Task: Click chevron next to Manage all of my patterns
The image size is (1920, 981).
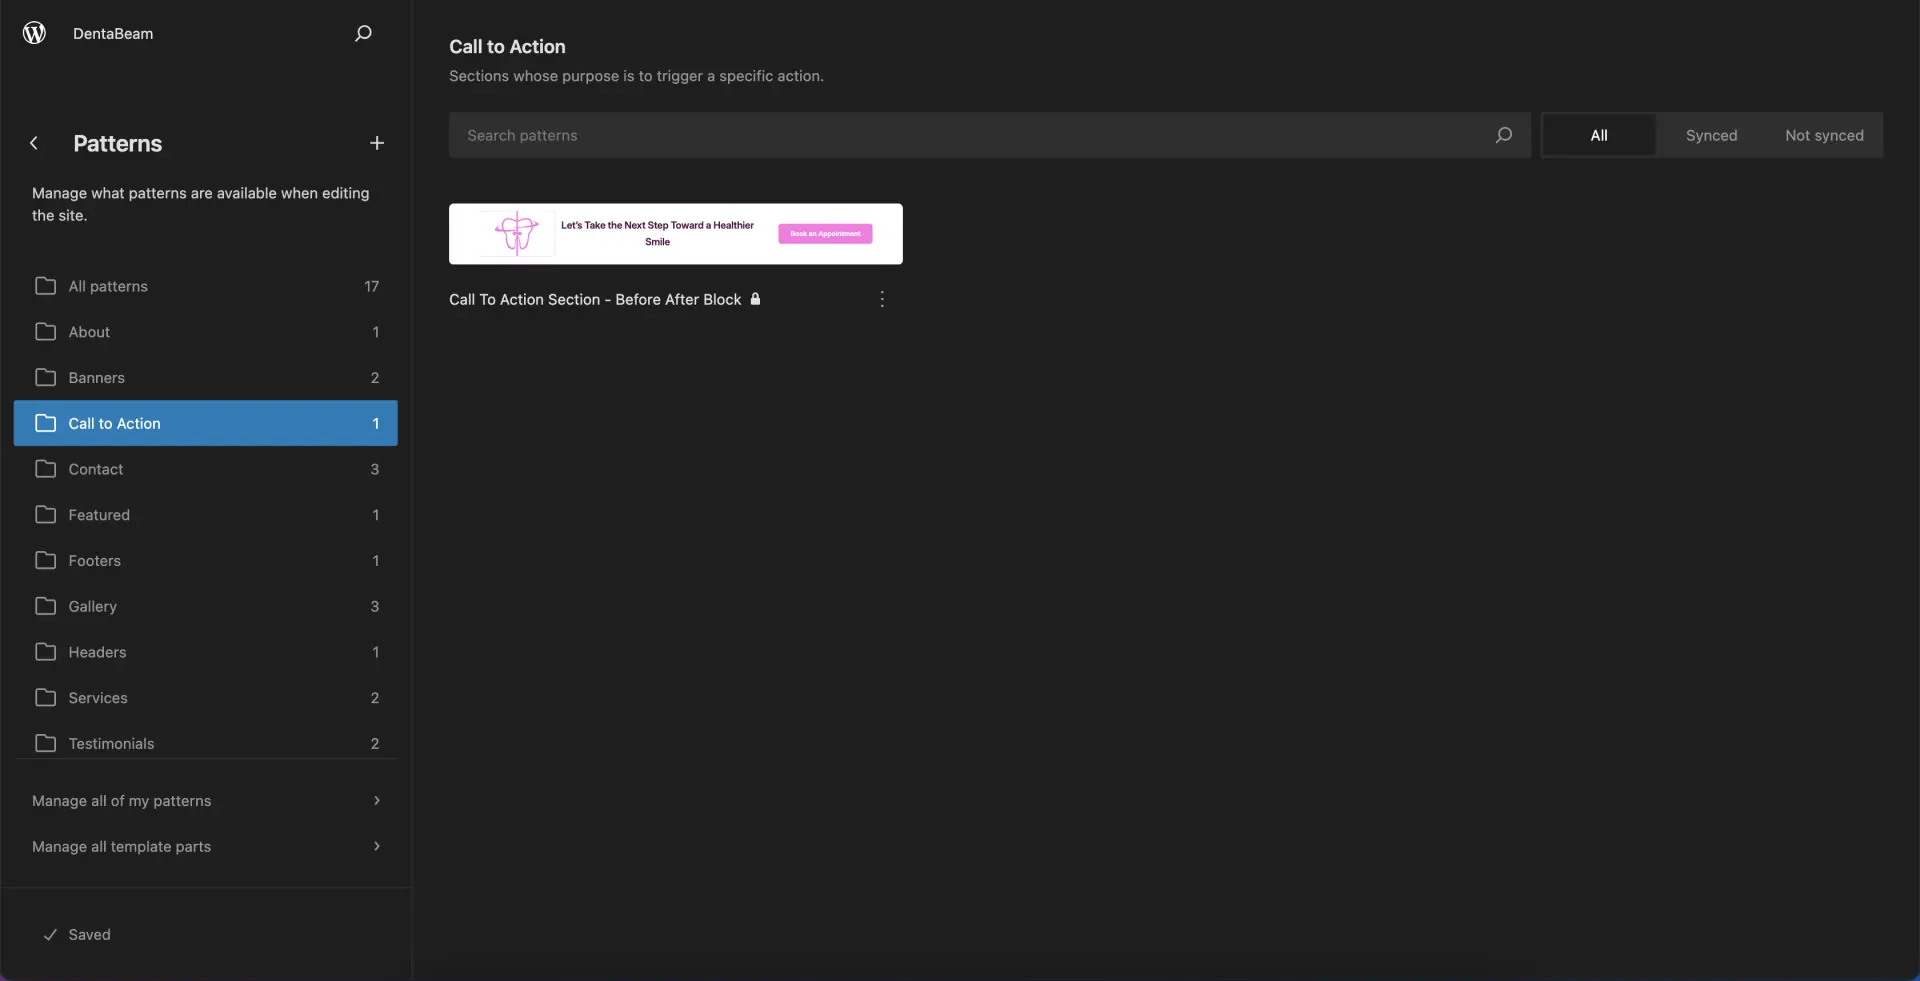Action: point(377,800)
